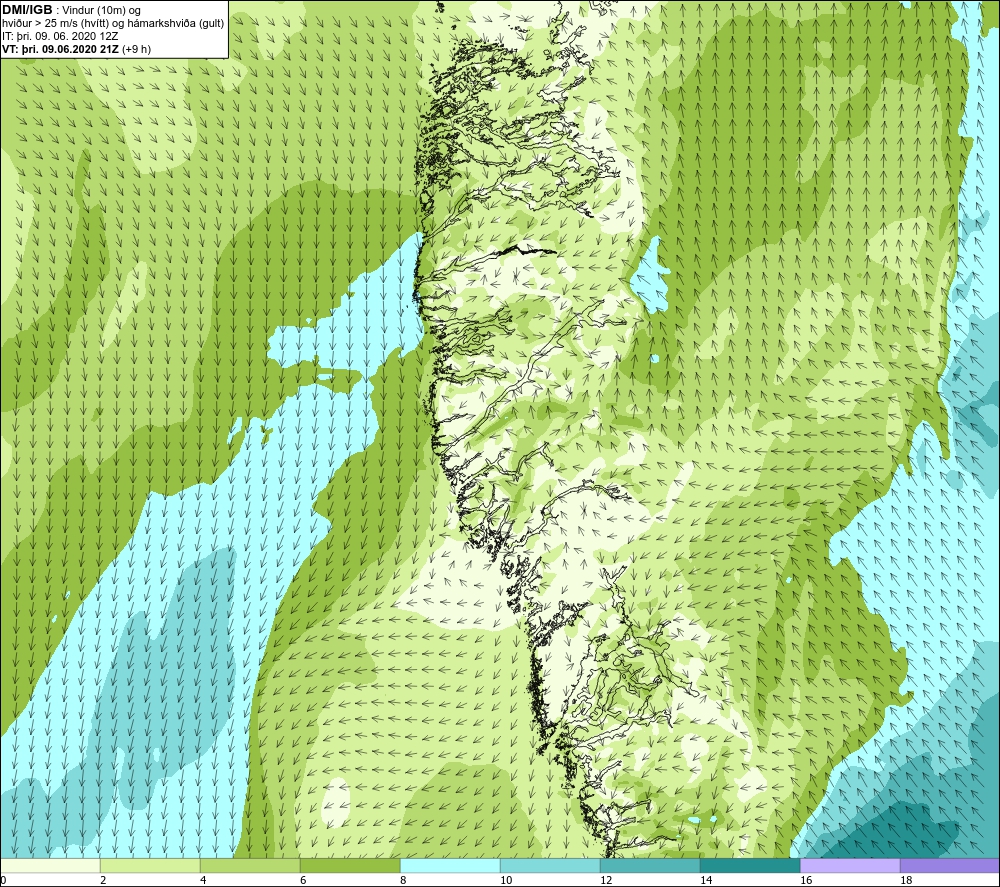This screenshot has width=1000, height=887.
Task: Click the 16–18 m/s lavender legend swatch
Action: click(x=850, y=865)
